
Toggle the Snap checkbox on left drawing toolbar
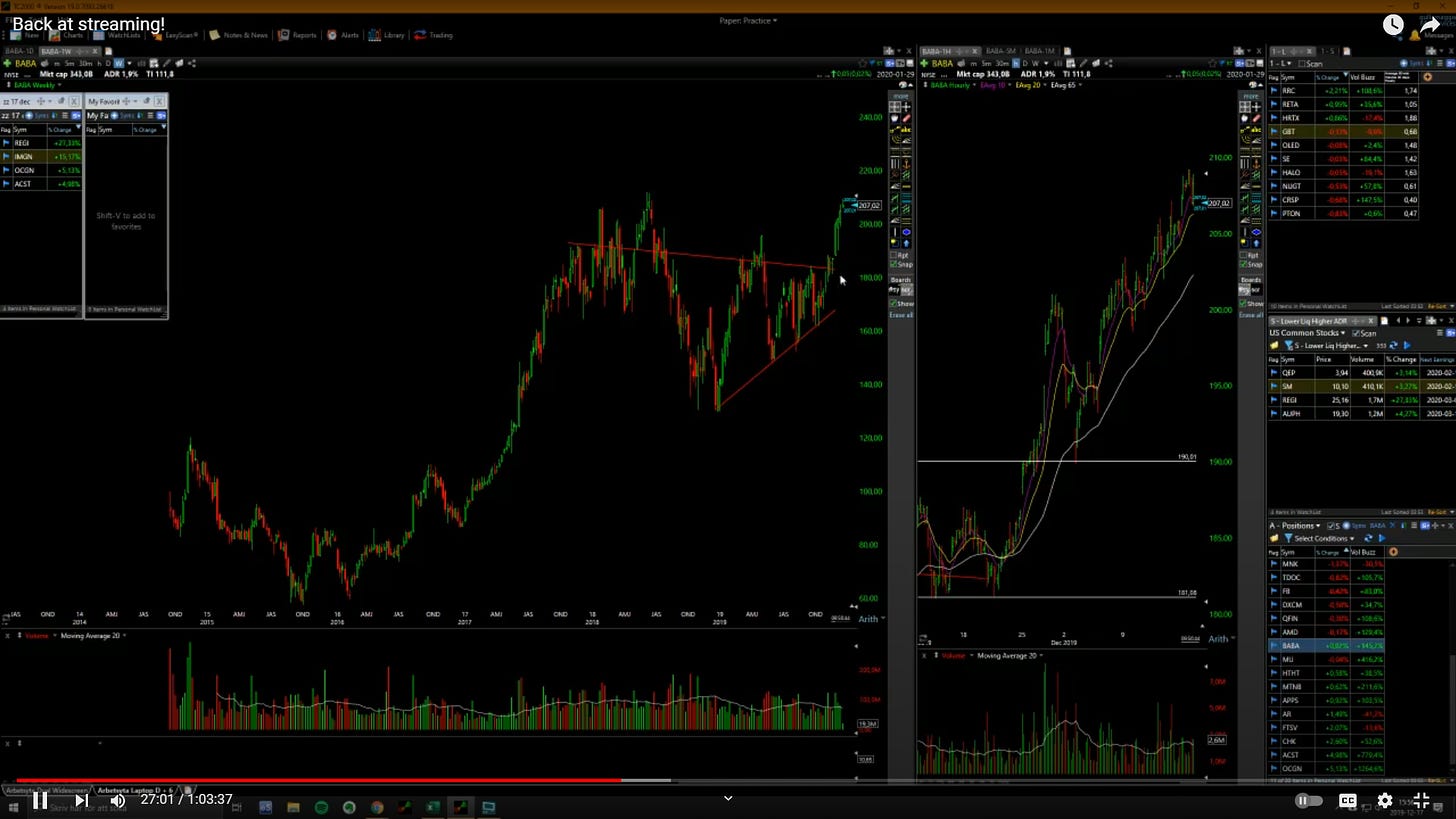[894, 265]
